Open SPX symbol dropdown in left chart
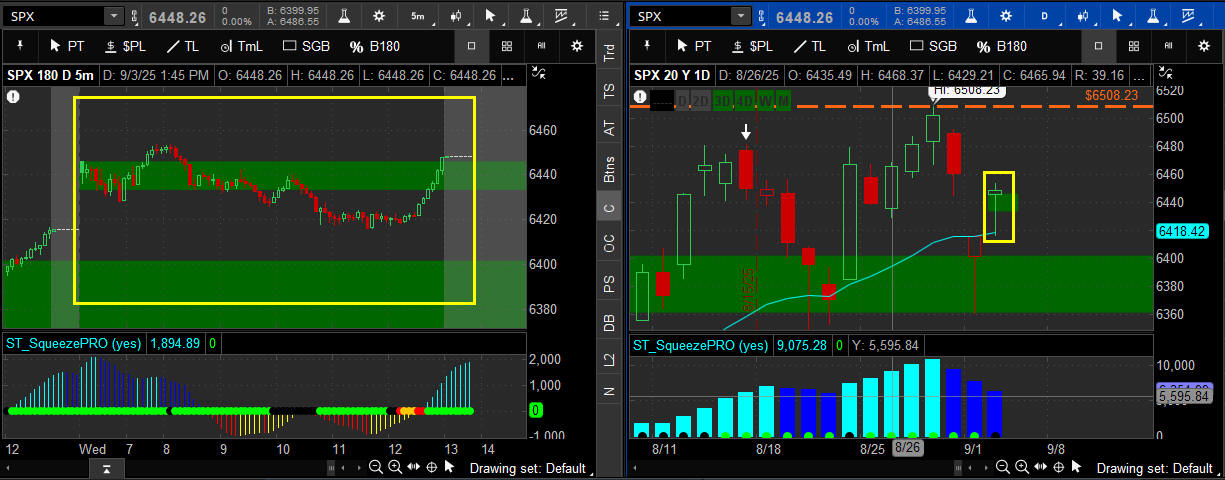Image resolution: width=1225 pixels, height=480 pixels. (x=113, y=16)
